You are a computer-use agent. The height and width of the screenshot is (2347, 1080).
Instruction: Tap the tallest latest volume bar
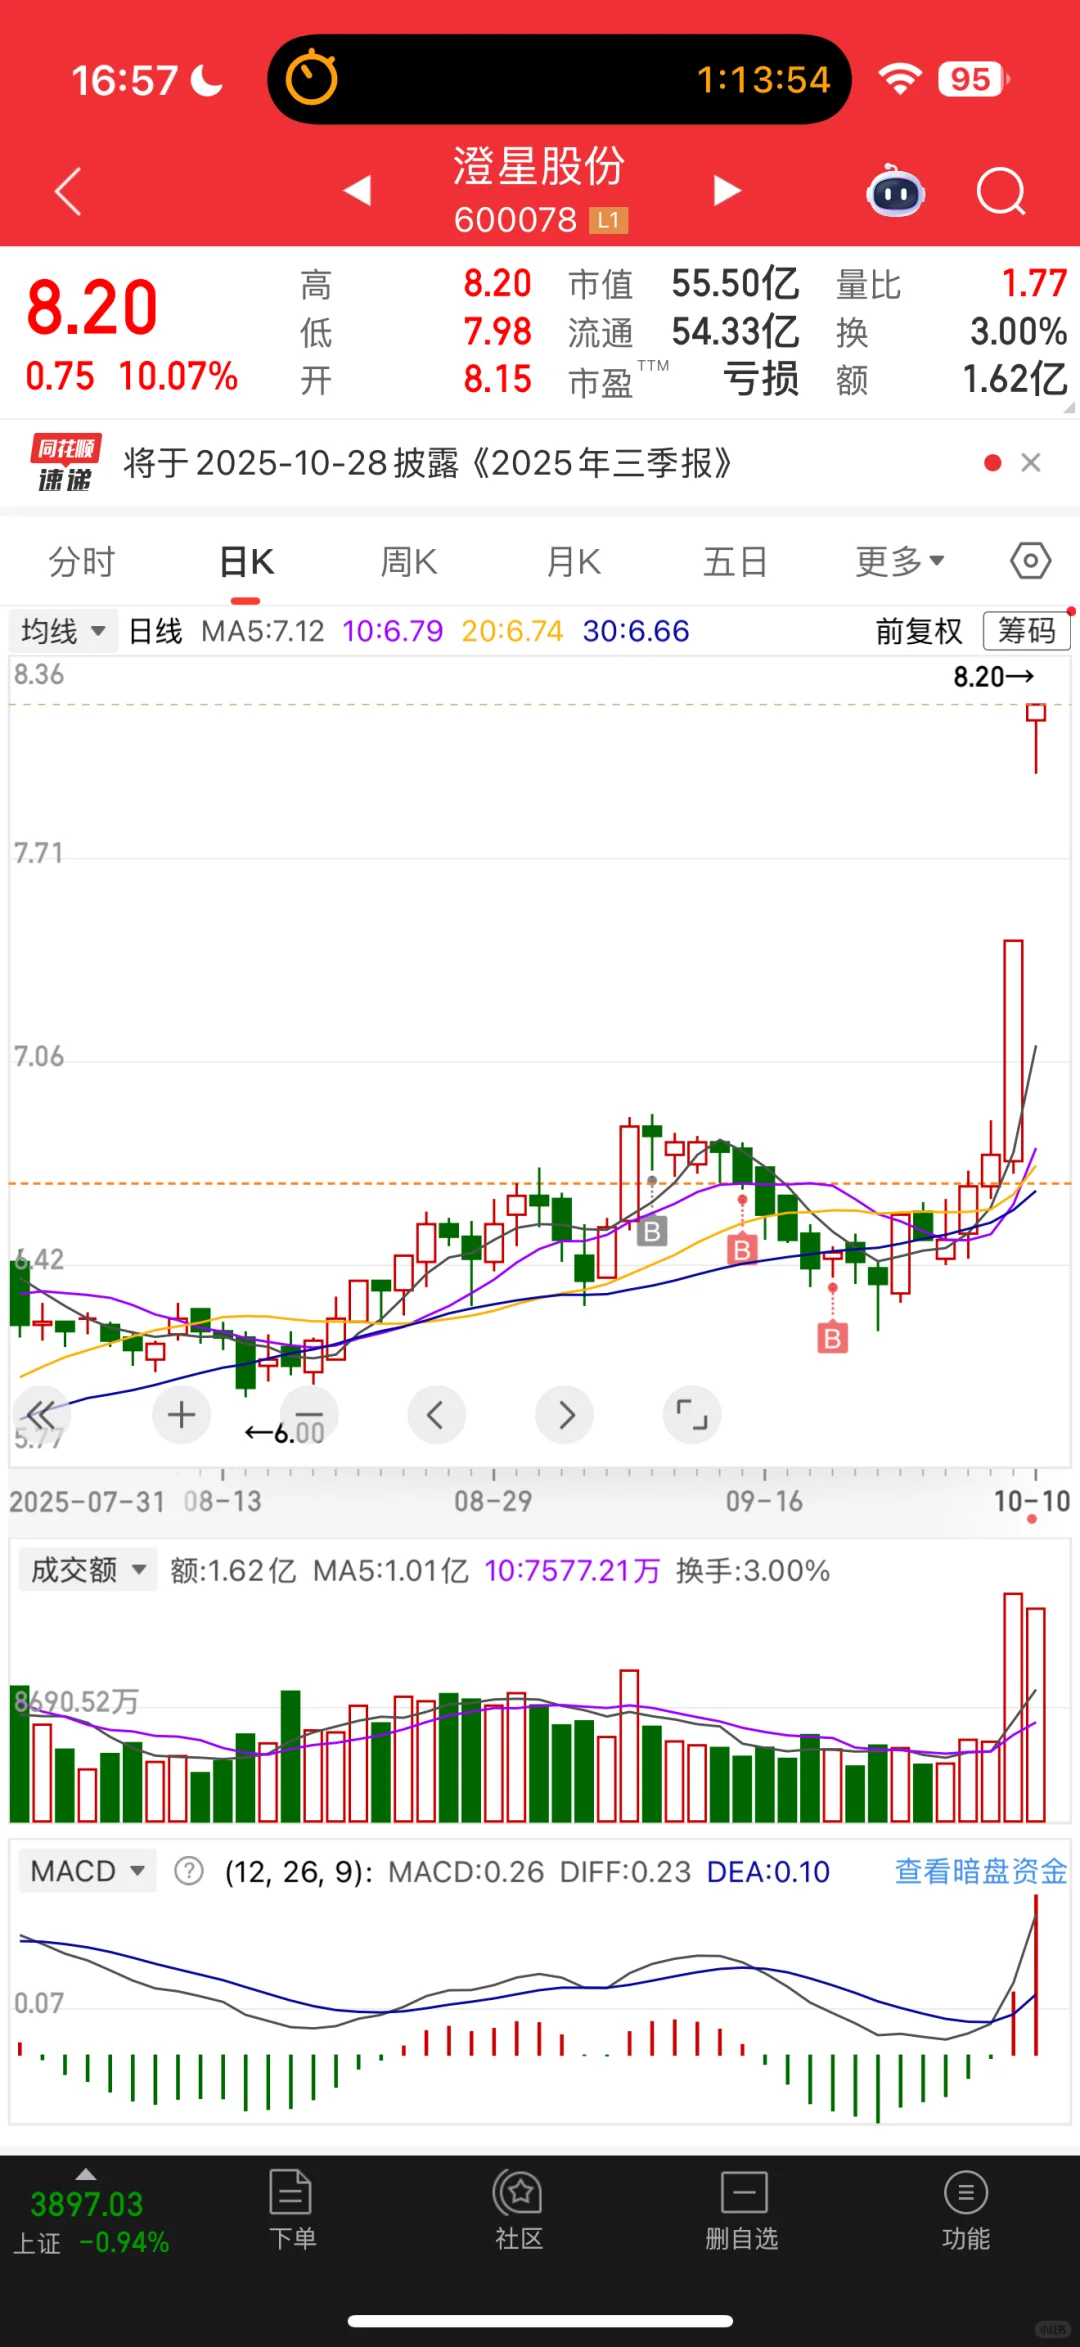click(x=1013, y=1707)
